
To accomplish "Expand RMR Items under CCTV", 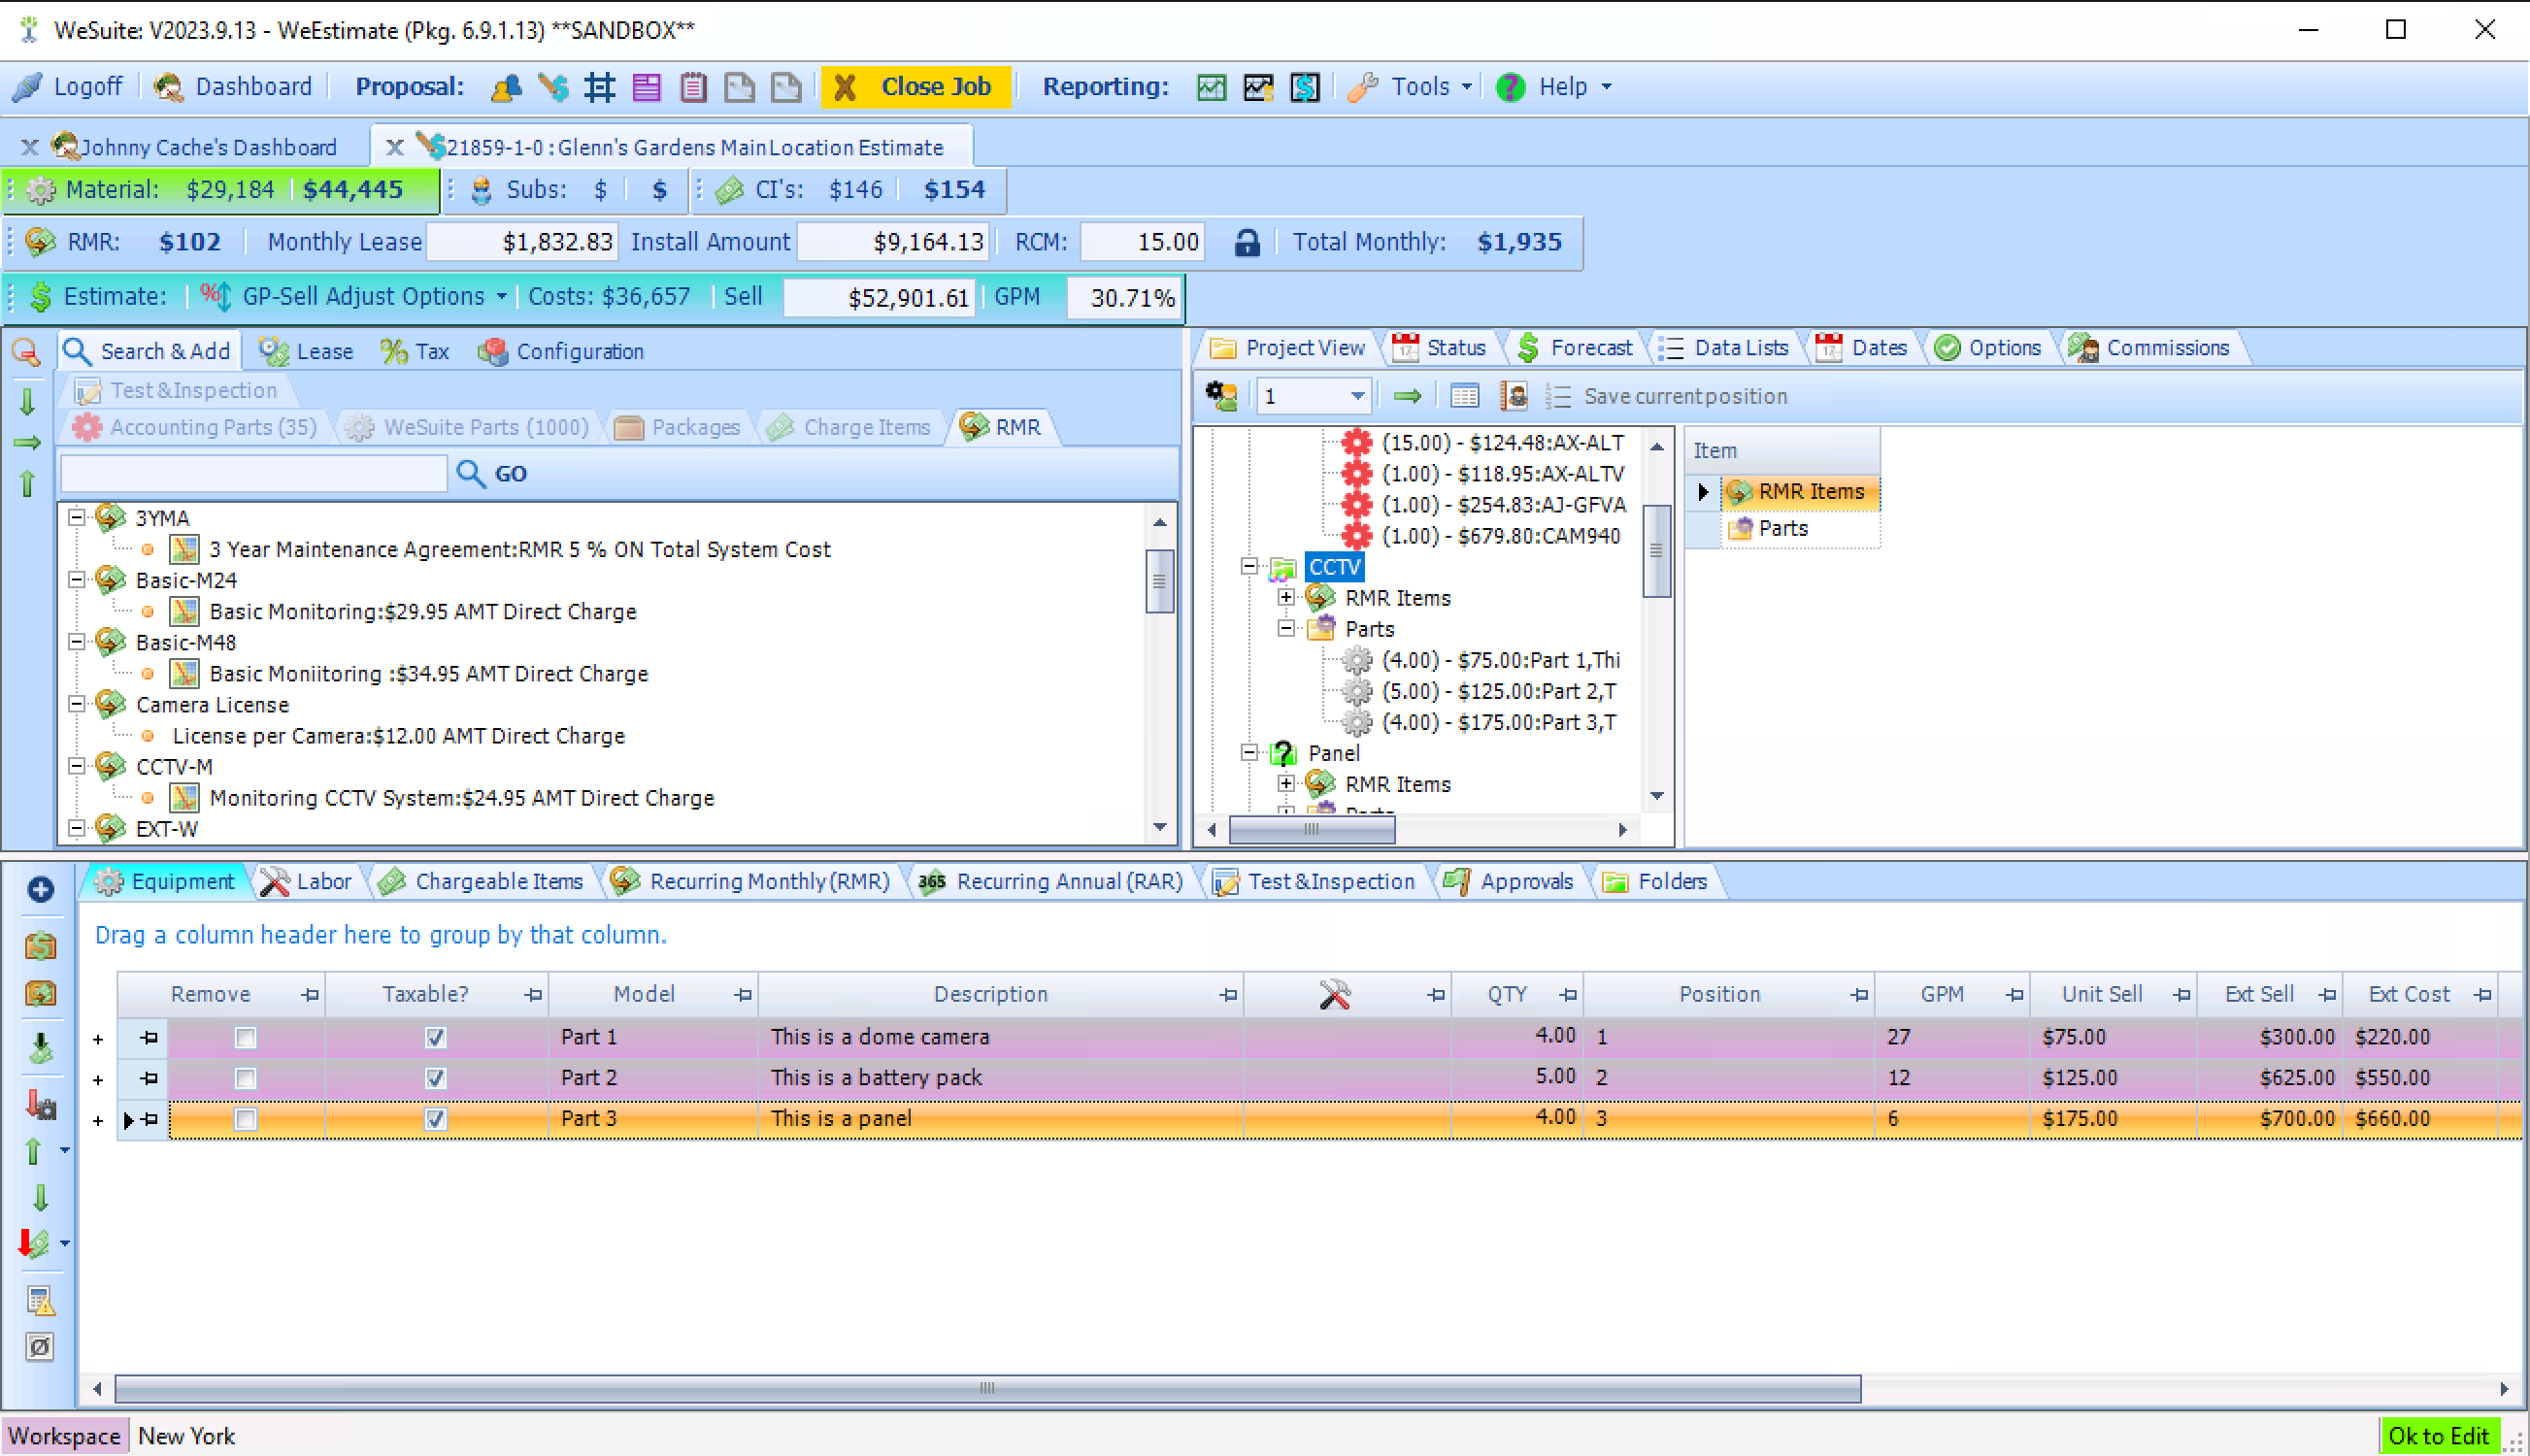I will [x=1286, y=598].
